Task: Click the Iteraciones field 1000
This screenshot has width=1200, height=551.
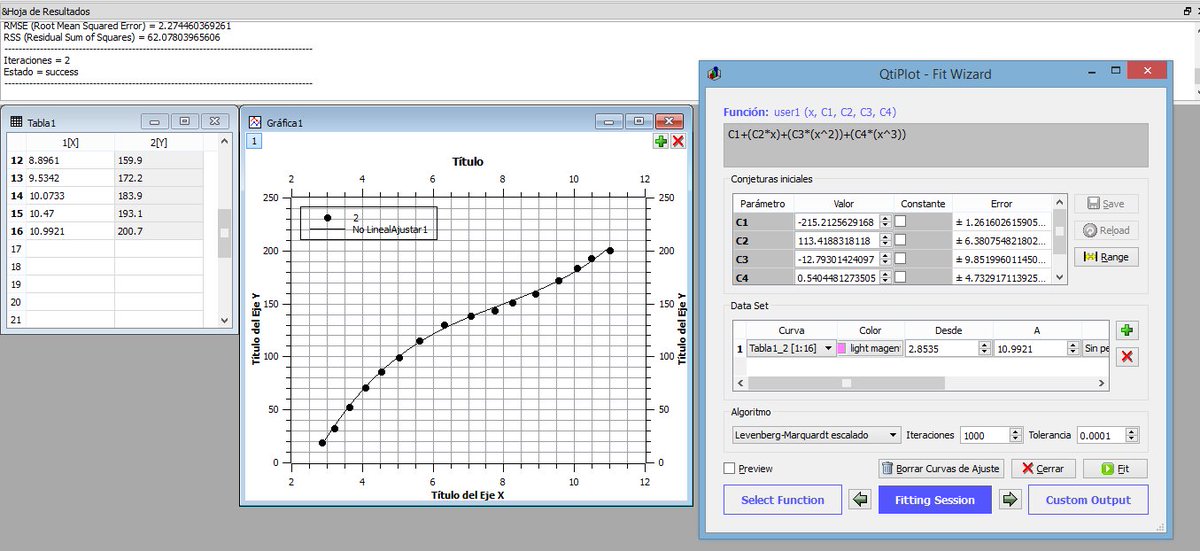Action: 985,435
